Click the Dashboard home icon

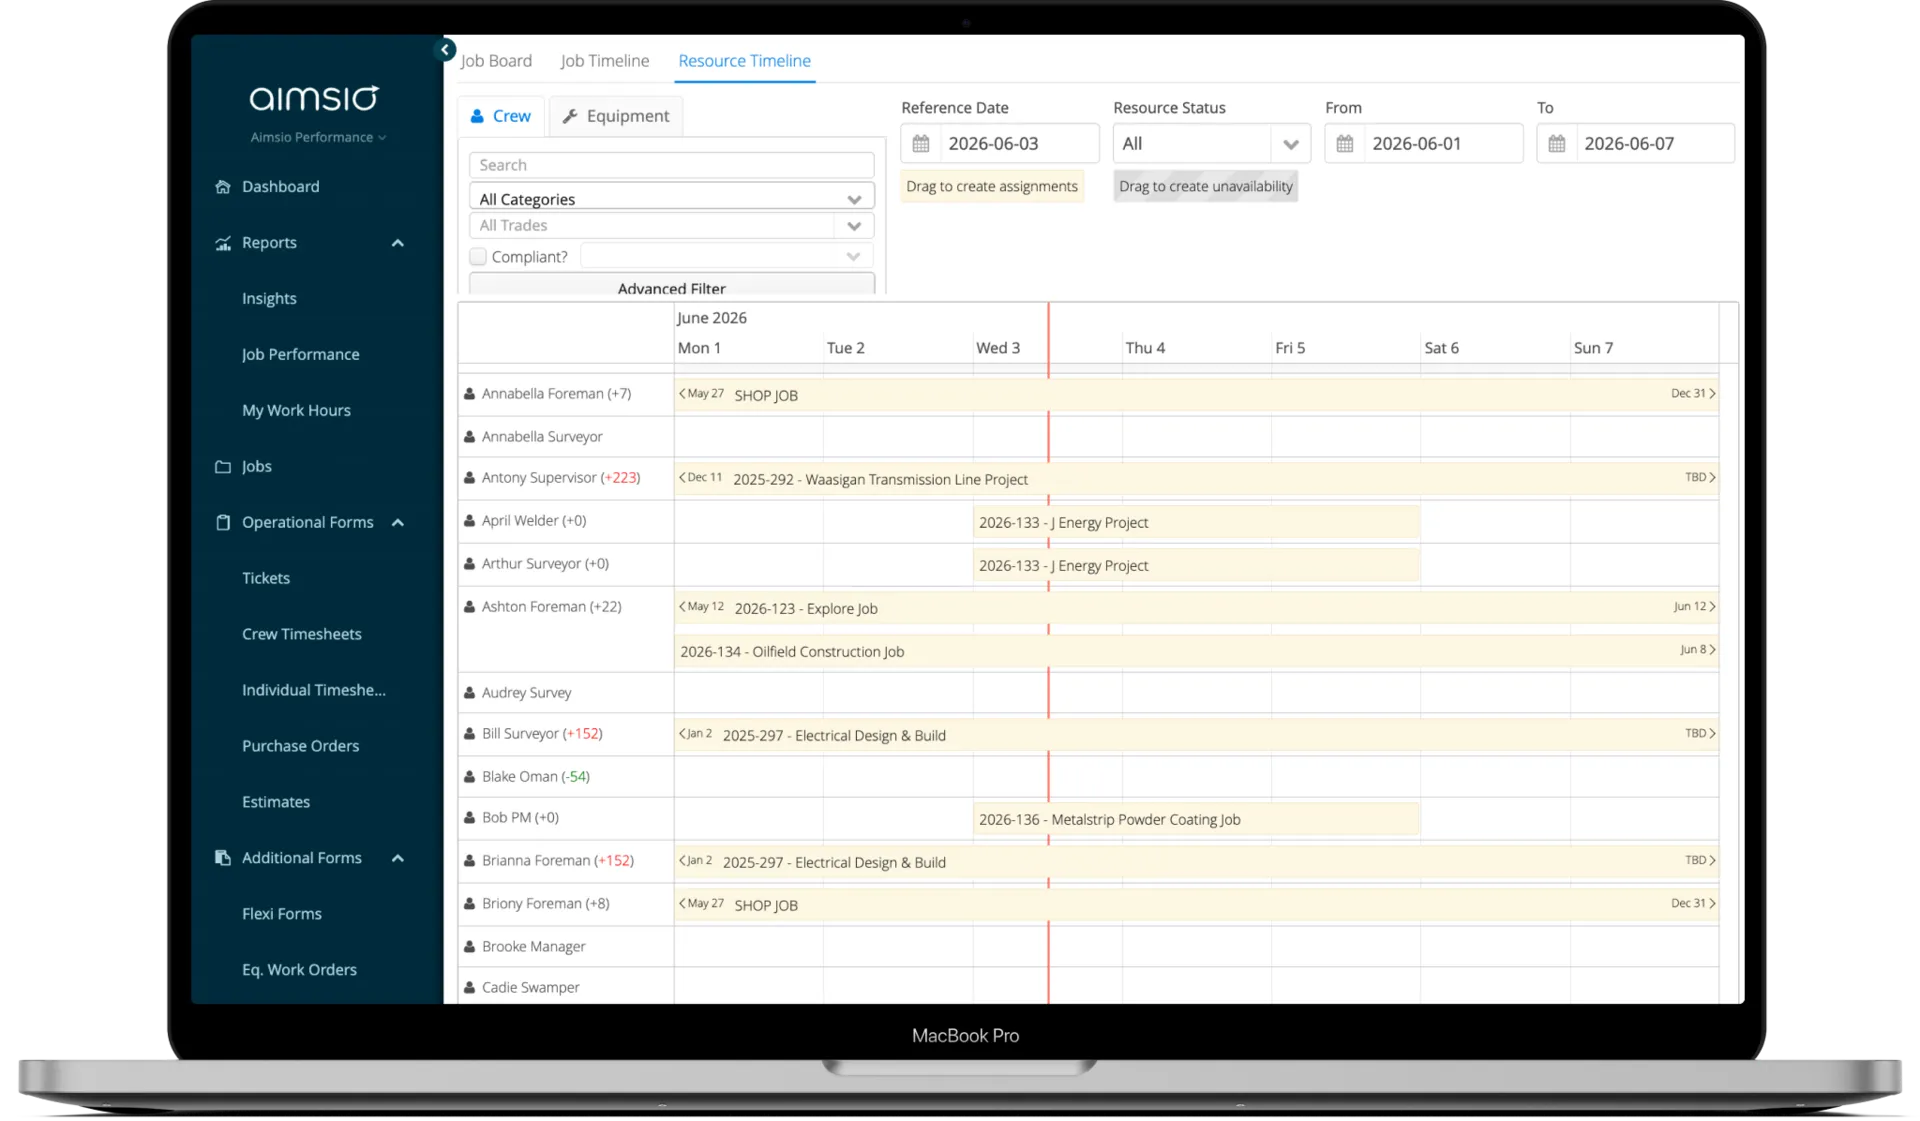pyautogui.click(x=223, y=187)
